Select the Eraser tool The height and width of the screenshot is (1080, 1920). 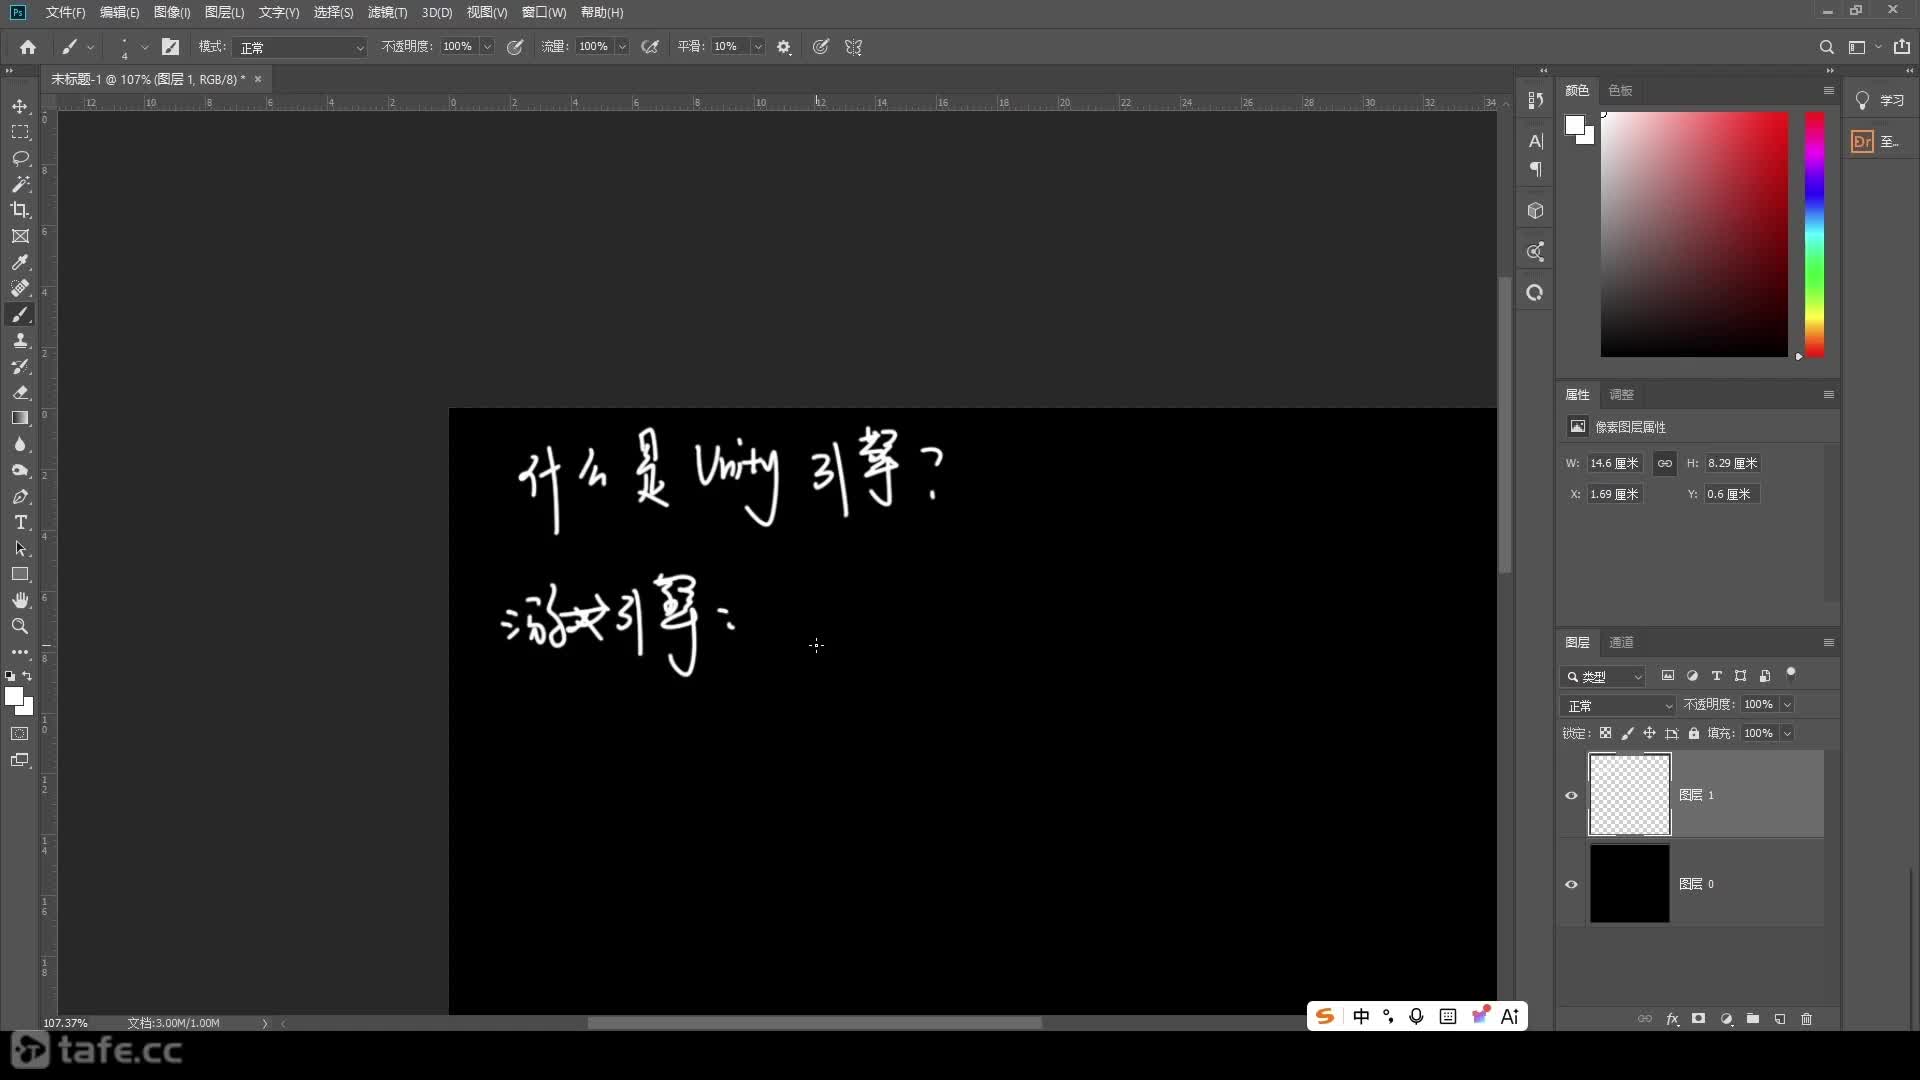(20, 392)
